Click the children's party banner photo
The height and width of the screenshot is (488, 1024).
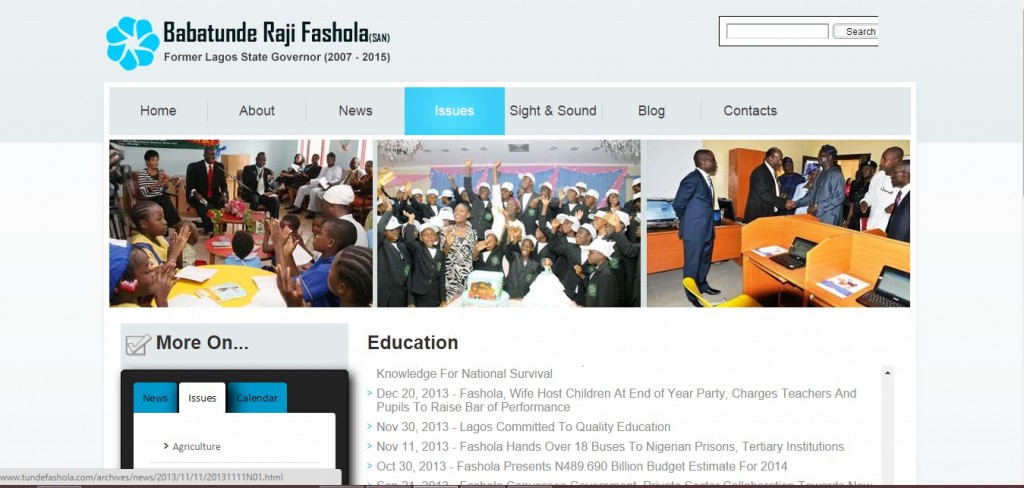509,223
